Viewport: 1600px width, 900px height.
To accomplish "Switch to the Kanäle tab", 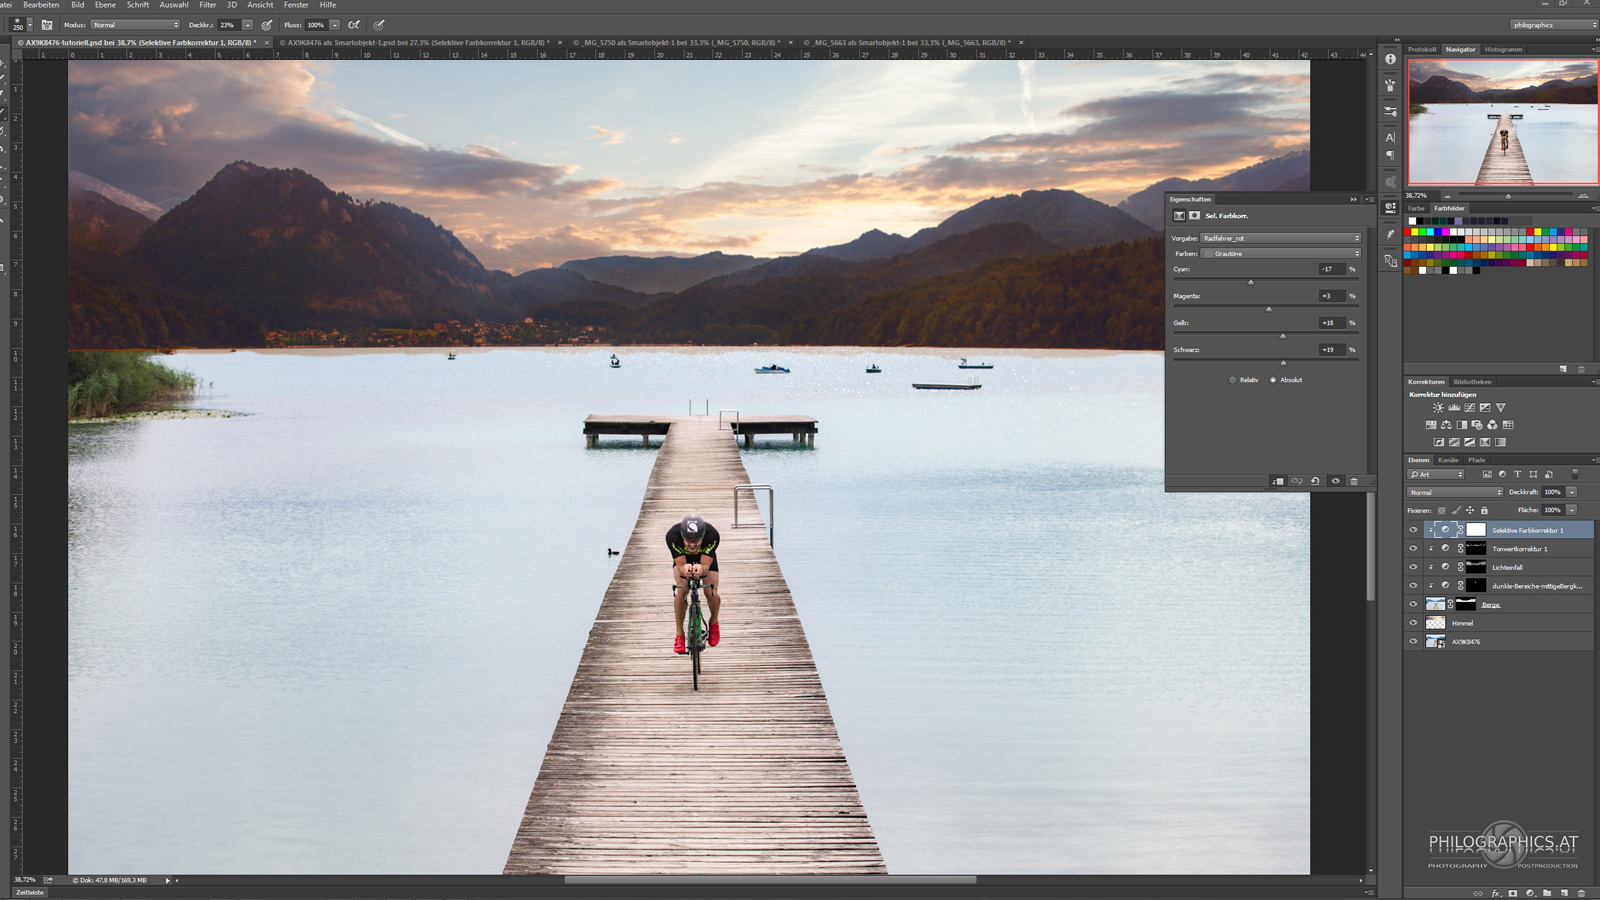I will click(x=1448, y=460).
